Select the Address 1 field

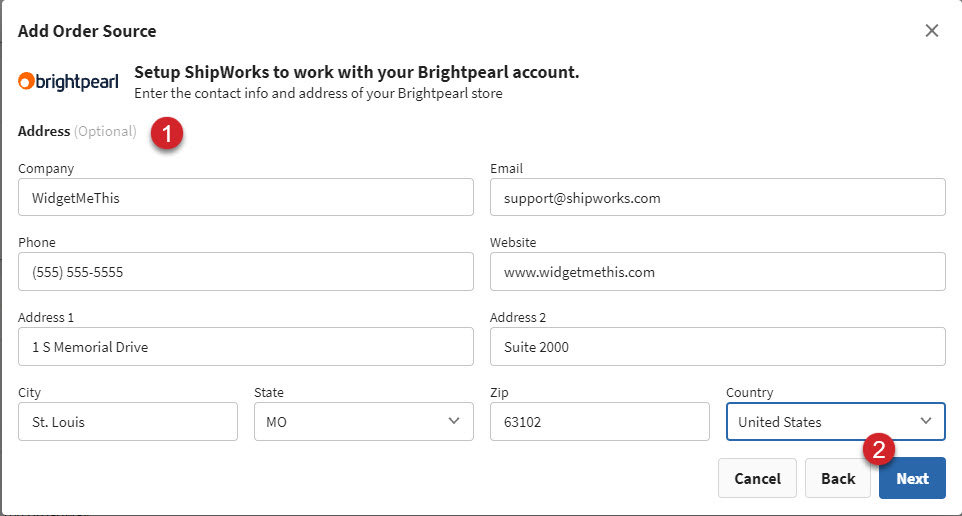245,346
